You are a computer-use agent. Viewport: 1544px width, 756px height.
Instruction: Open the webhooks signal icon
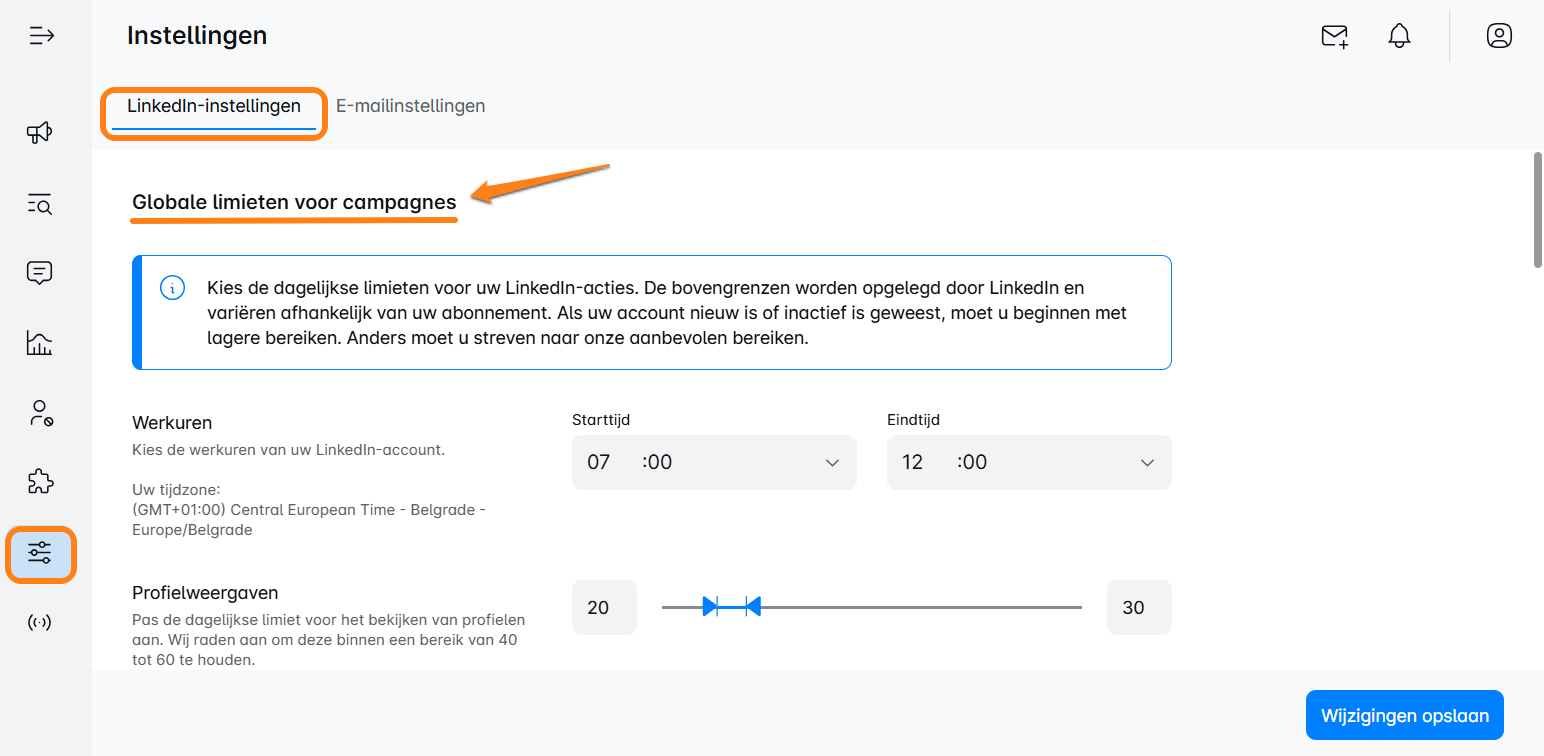tap(40, 623)
